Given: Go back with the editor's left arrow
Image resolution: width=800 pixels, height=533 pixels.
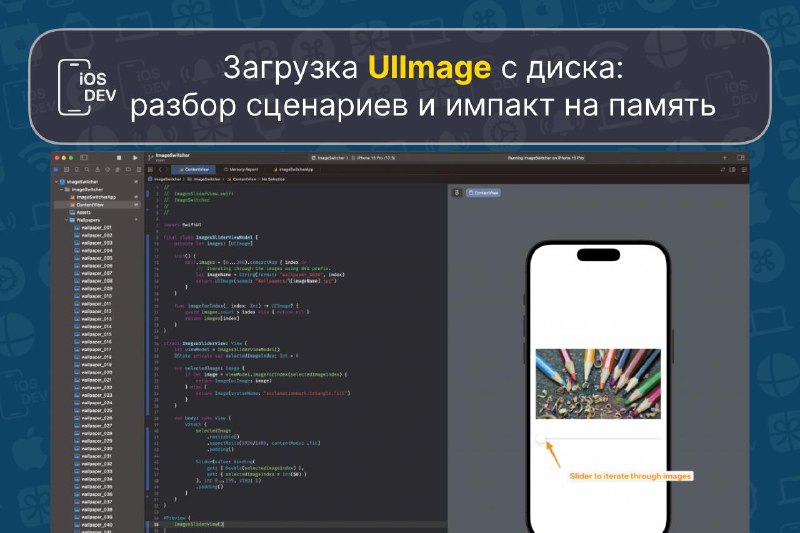Looking at the screenshot, I should tap(160, 169).
